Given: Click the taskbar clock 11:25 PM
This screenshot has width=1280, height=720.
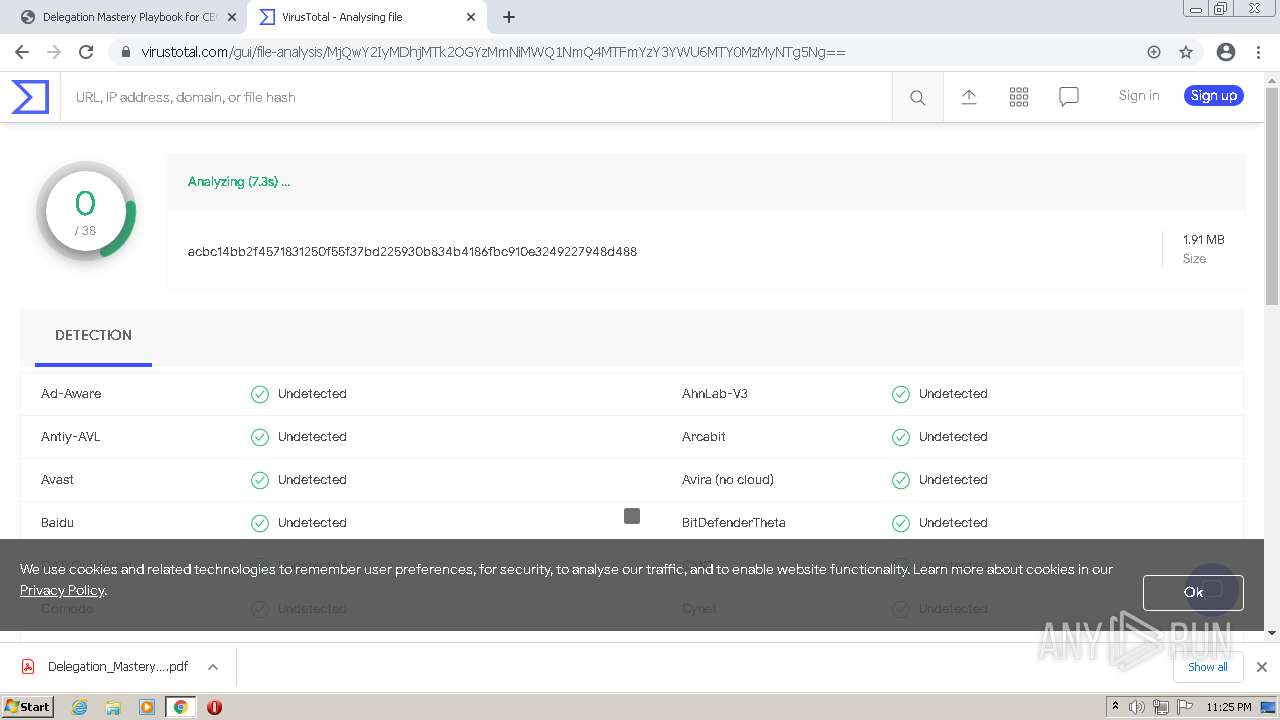Looking at the screenshot, I should pyautogui.click(x=1229, y=707).
